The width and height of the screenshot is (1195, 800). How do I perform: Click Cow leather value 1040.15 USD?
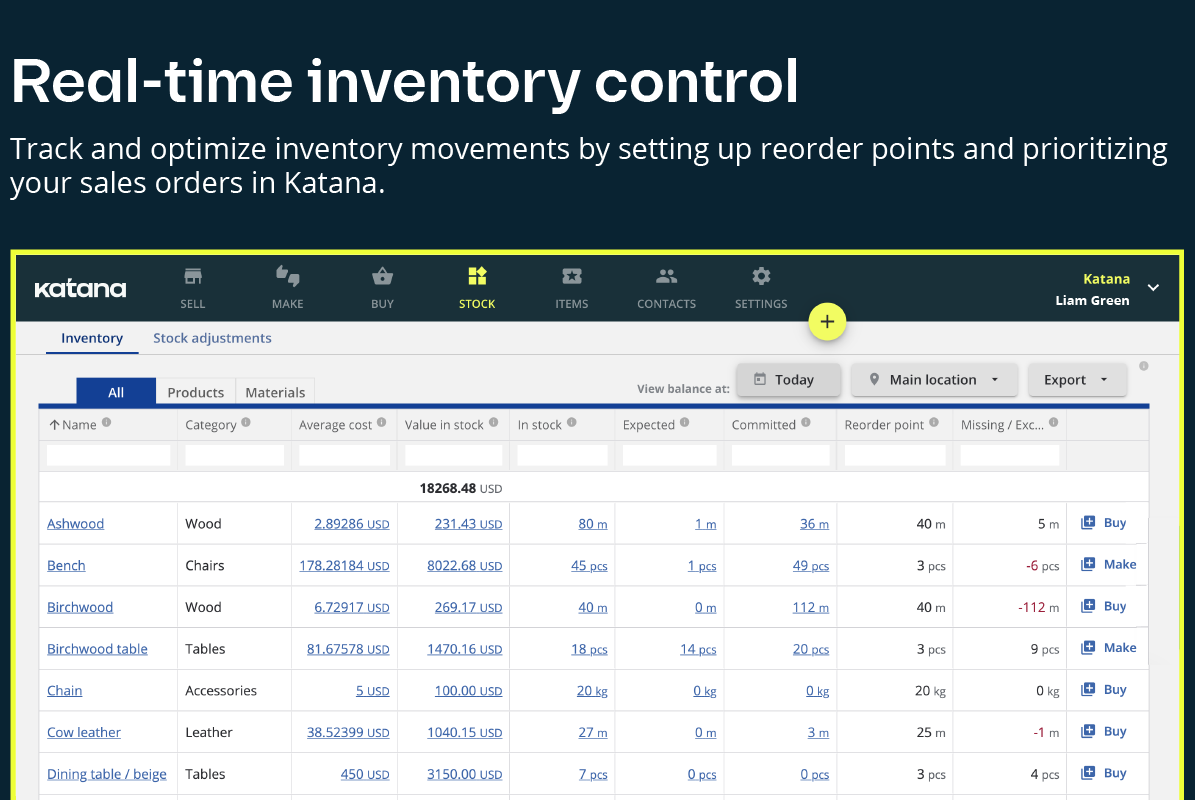tap(465, 732)
